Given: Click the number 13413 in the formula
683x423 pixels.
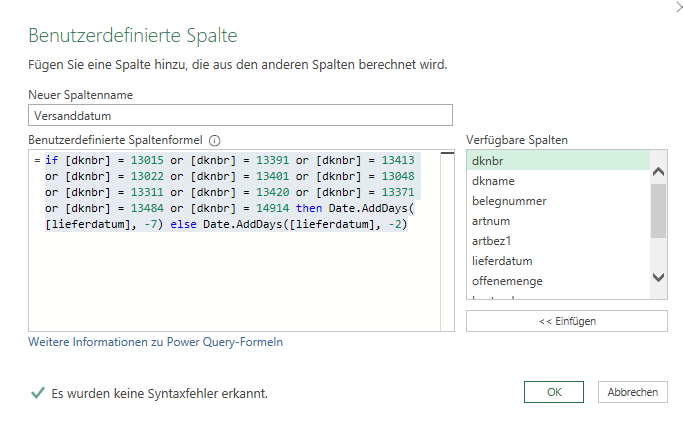Looking at the screenshot, I should coord(398,160).
